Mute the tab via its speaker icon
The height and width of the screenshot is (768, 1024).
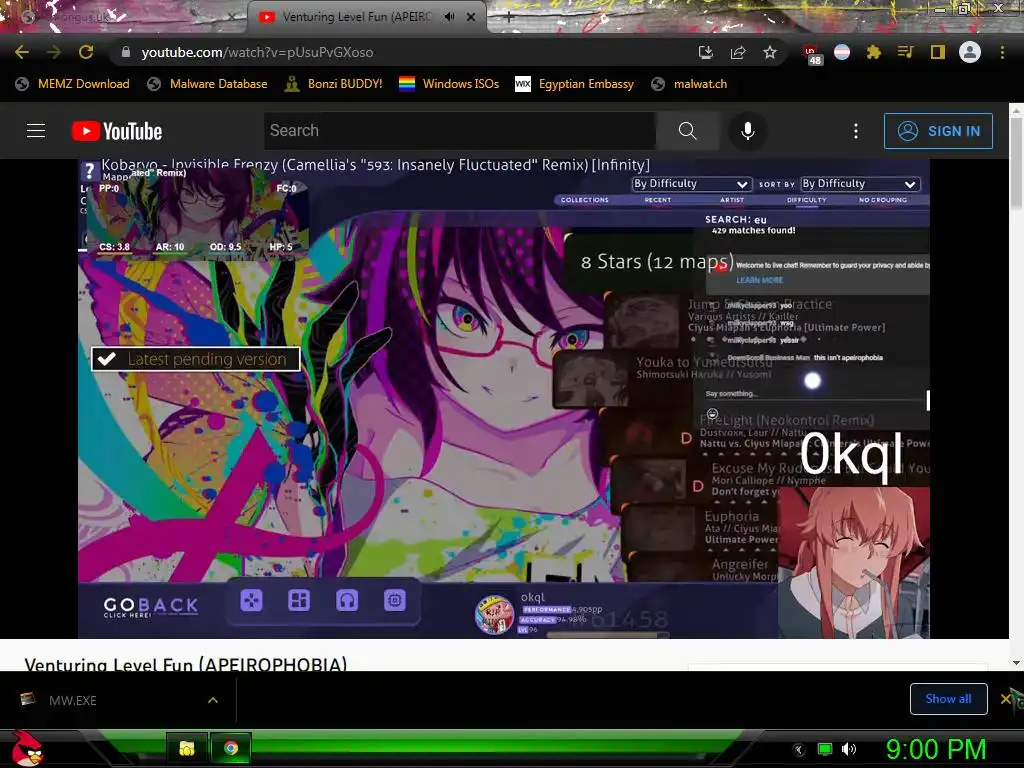click(x=449, y=17)
